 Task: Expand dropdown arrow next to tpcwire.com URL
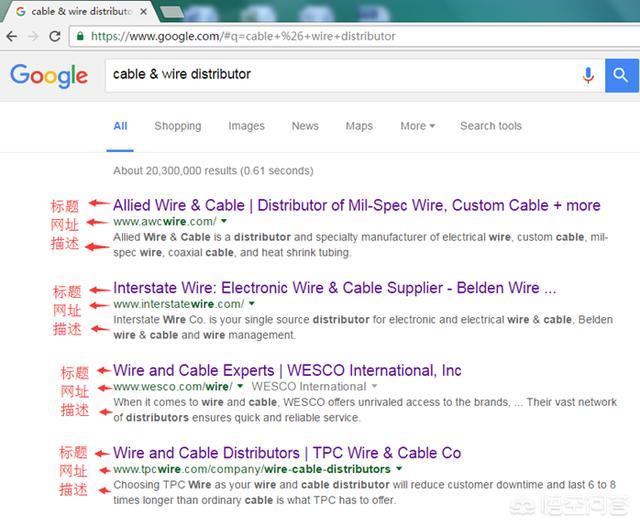[399, 469]
